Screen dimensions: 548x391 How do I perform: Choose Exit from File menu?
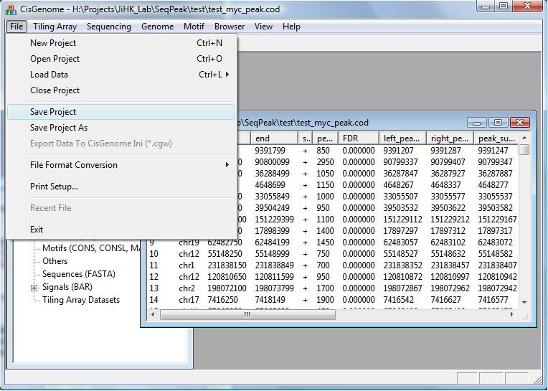(121, 230)
